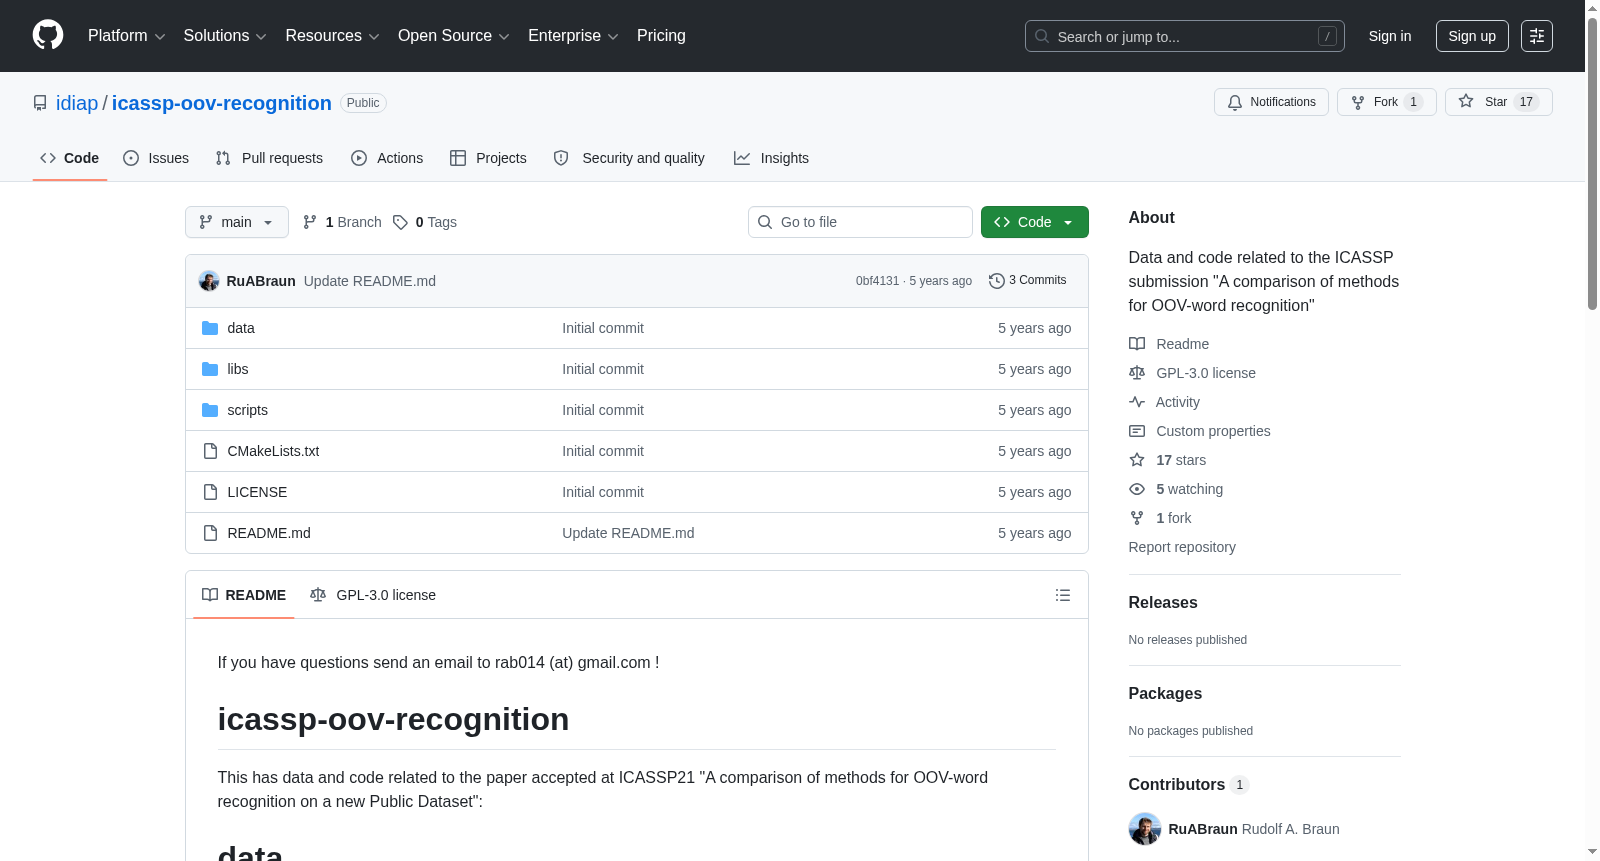Switch to the GPL-3.0 license tab
The image size is (1600, 861).
tap(373, 595)
